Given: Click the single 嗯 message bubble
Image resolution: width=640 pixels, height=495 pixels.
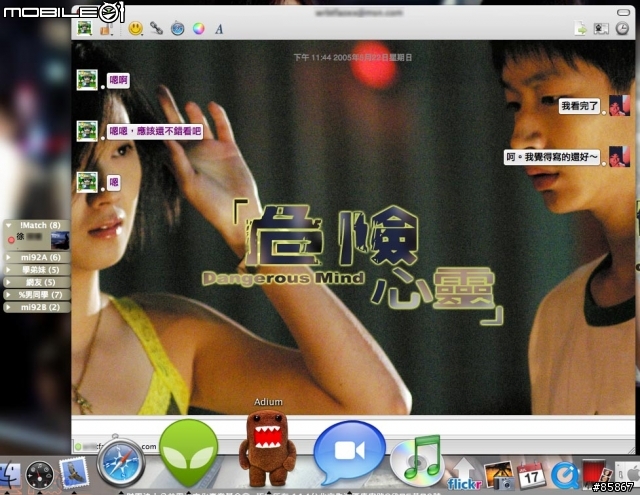Looking at the screenshot, I should [x=114, y=182].
